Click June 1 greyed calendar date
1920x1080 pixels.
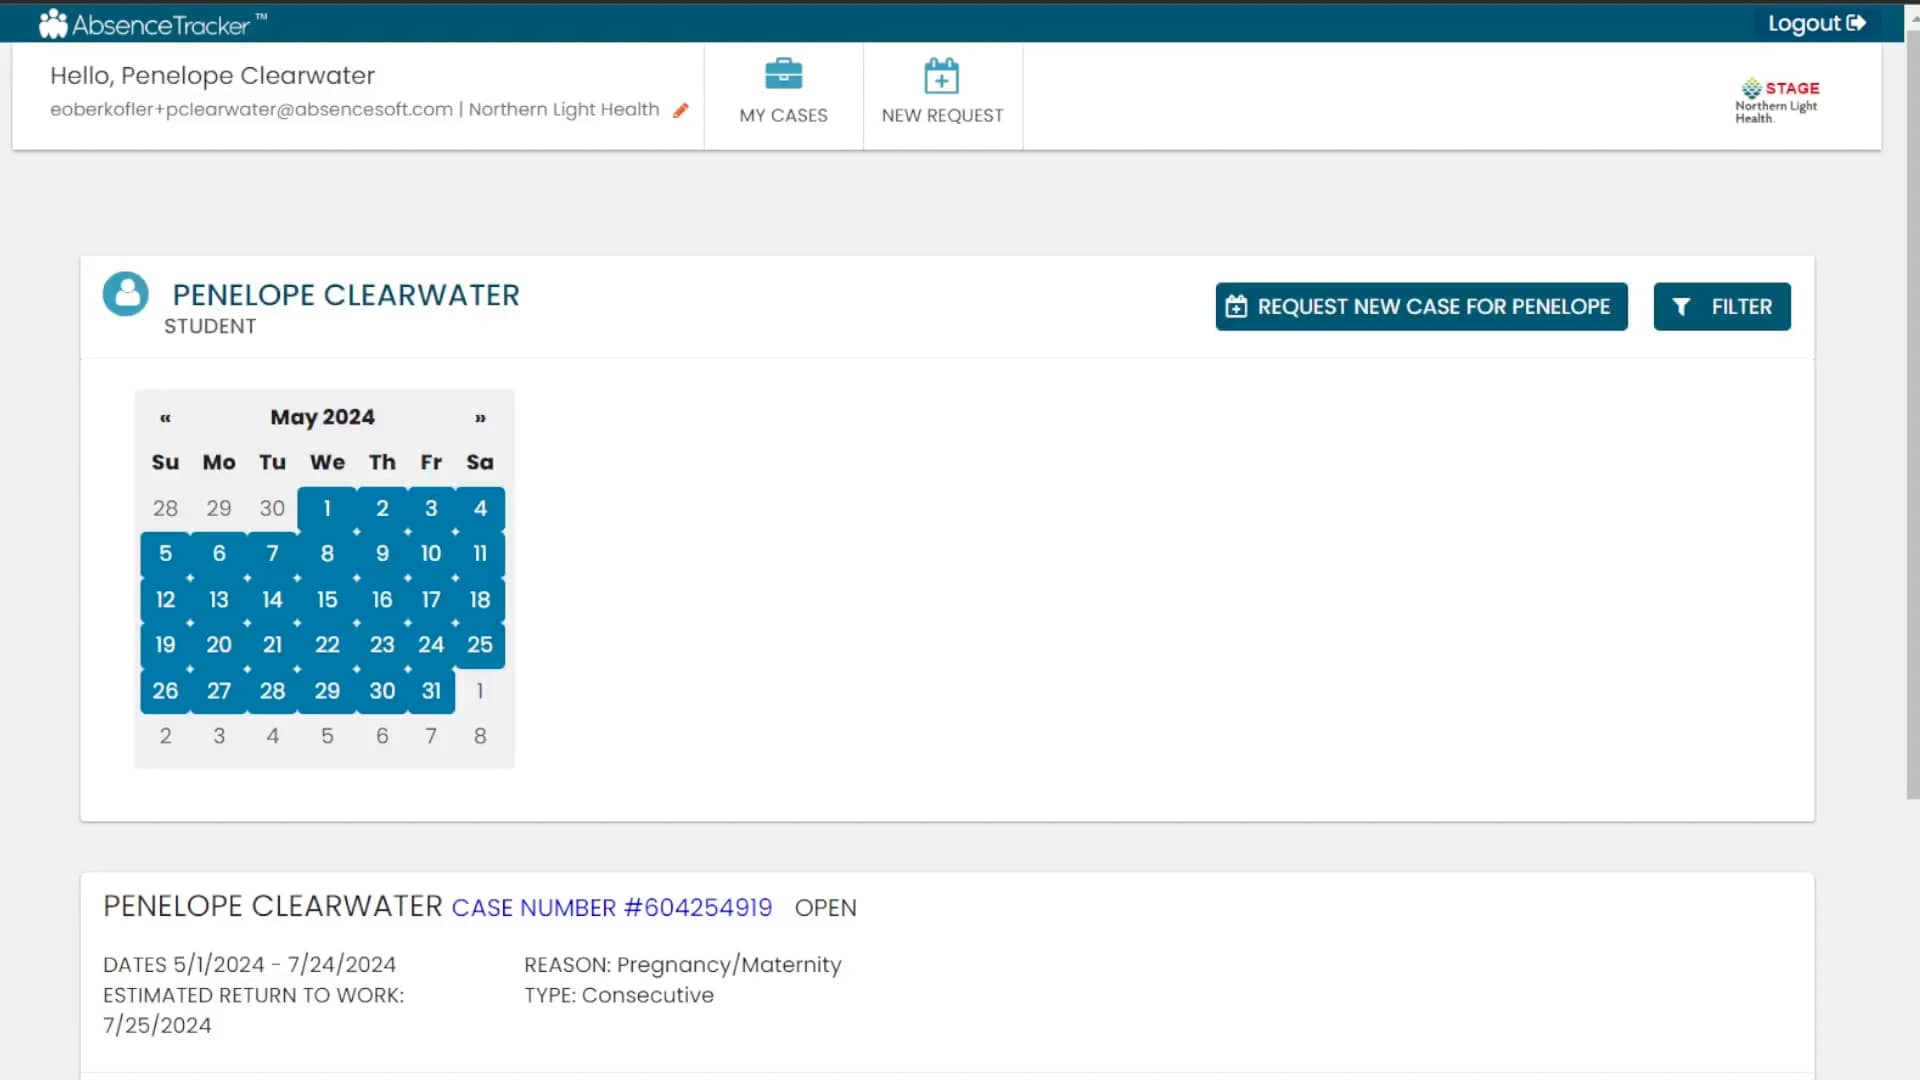[480, 691]
